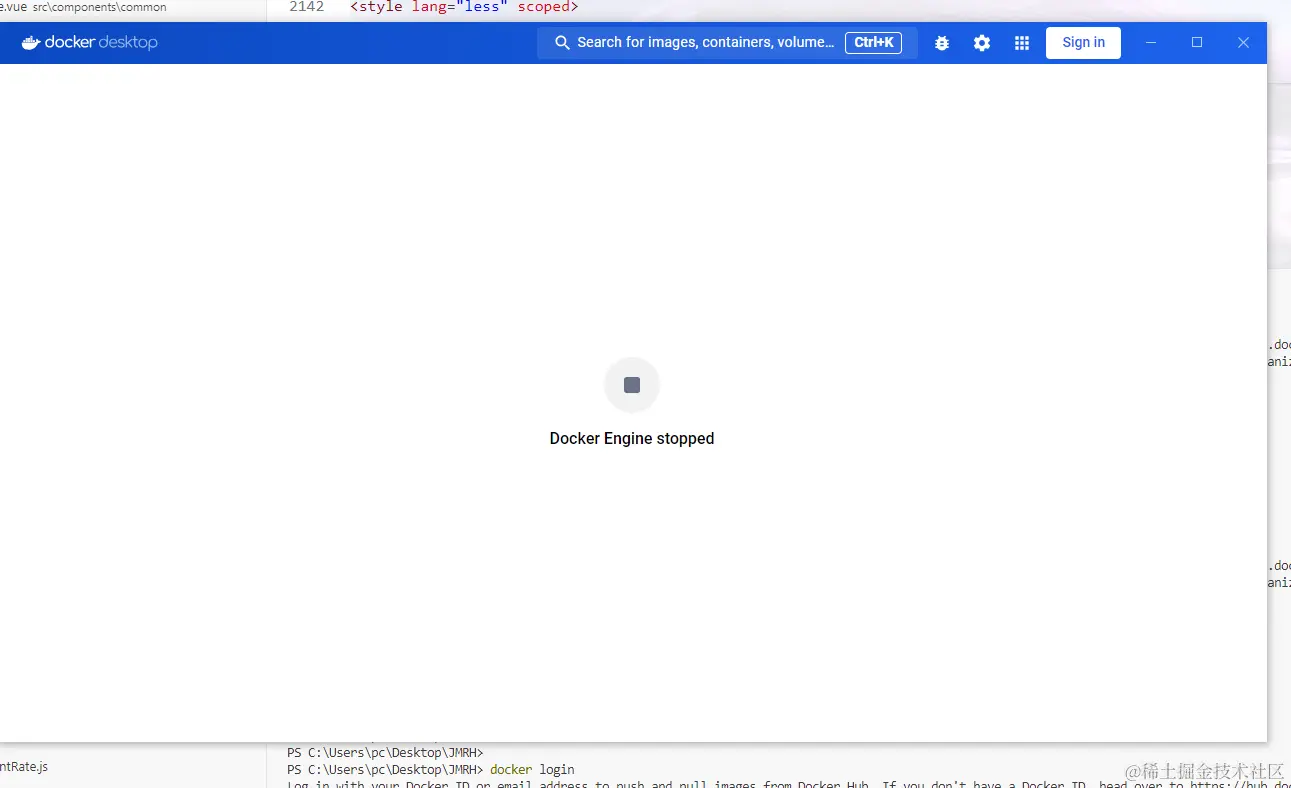Click the docker login command in terminal

(x=532, y=770)
